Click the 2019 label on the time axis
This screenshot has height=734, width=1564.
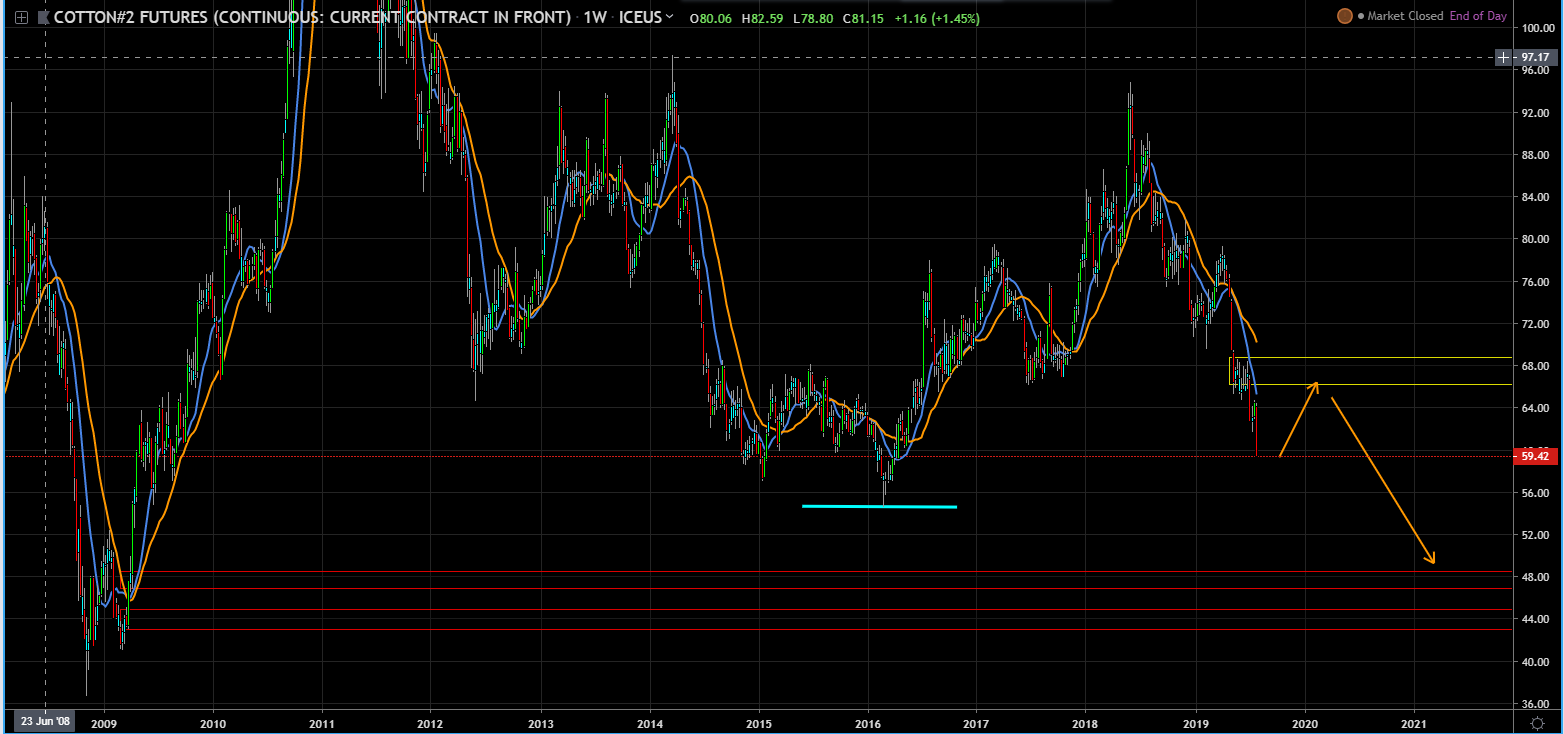(1196, 722)
